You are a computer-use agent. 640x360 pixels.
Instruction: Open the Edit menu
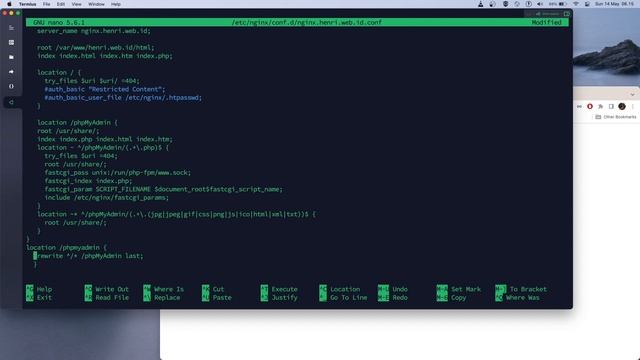[x=61, y=4]
